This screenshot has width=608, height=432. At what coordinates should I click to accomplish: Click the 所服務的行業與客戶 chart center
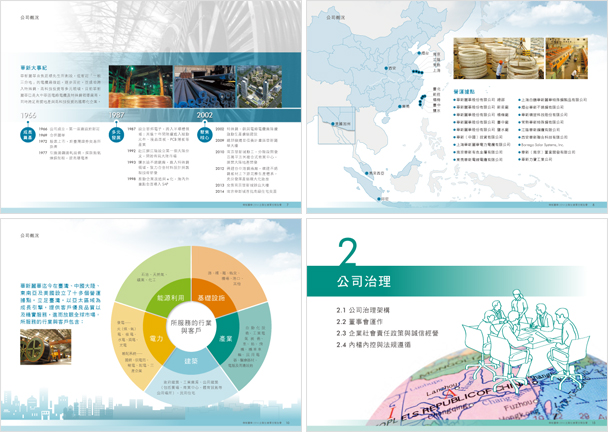[191, 327]
